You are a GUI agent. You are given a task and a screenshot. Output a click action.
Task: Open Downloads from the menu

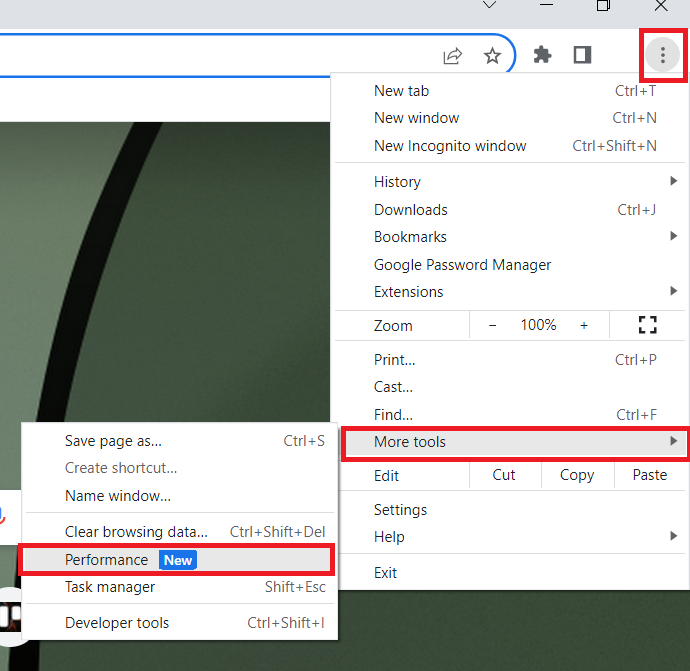[510, 210]
